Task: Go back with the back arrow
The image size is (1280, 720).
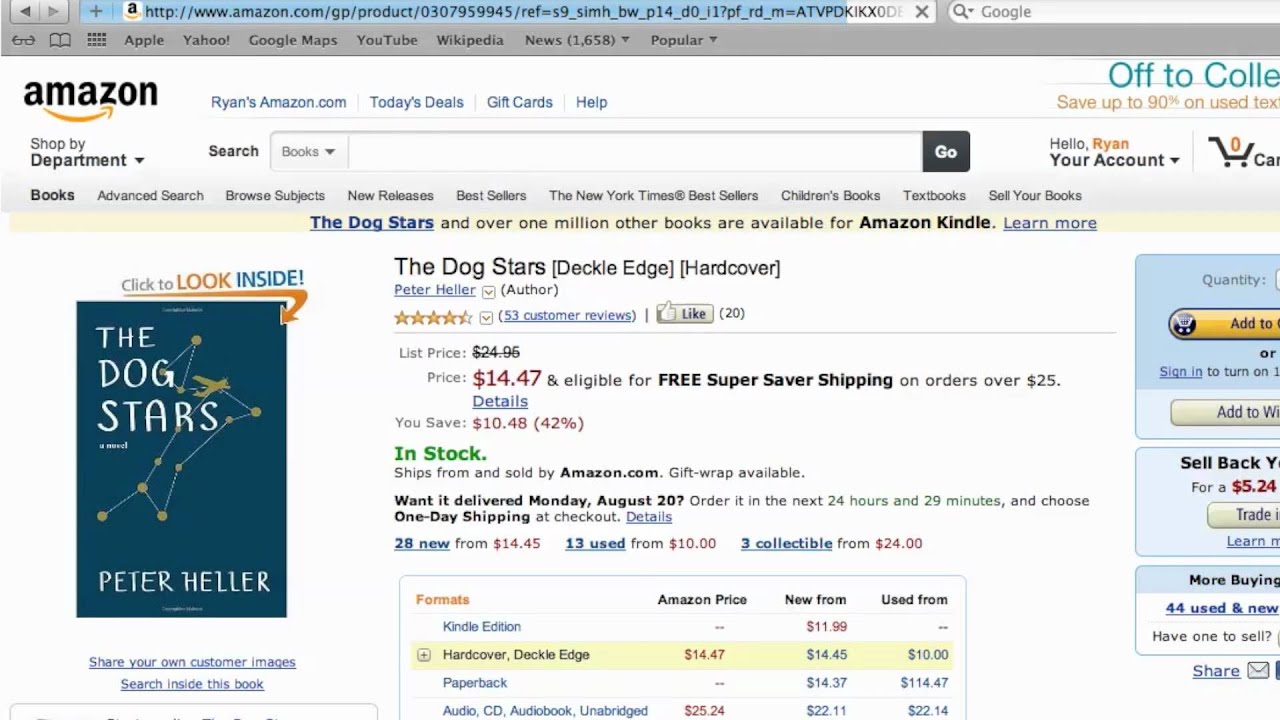Action: (25, 12)
